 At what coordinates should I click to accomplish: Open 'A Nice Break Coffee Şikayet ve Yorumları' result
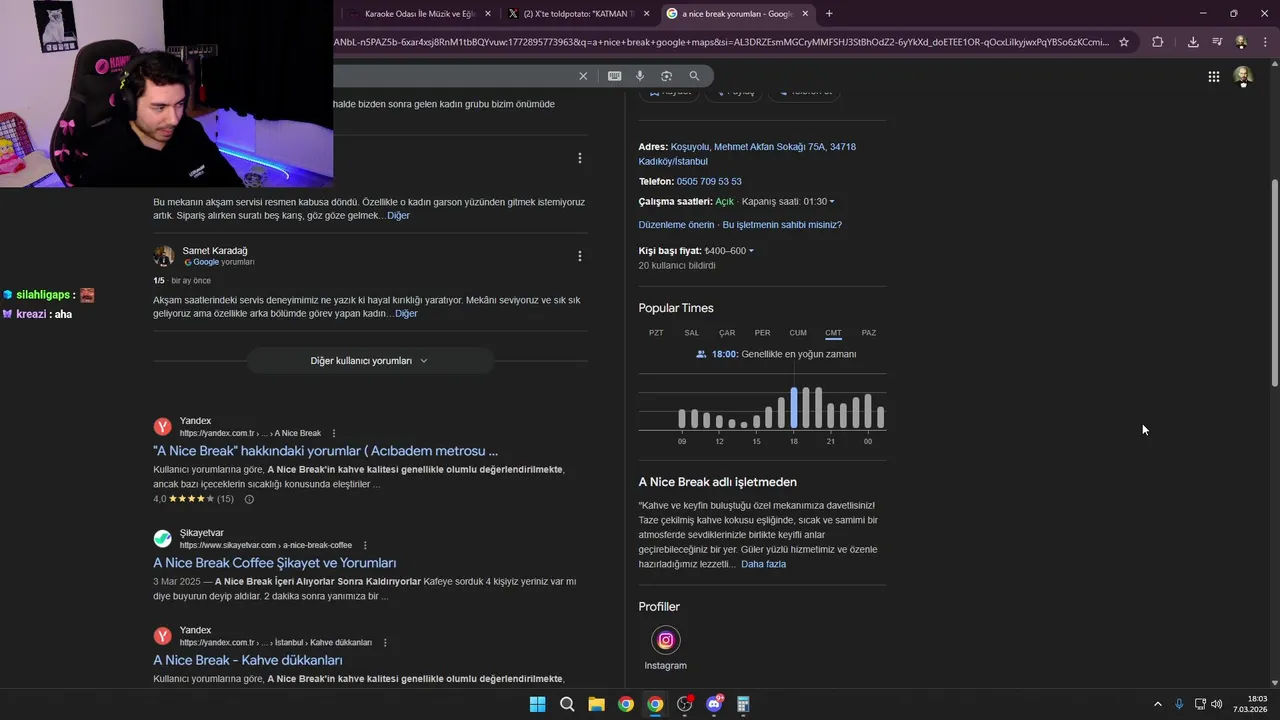tap(275, 563)
